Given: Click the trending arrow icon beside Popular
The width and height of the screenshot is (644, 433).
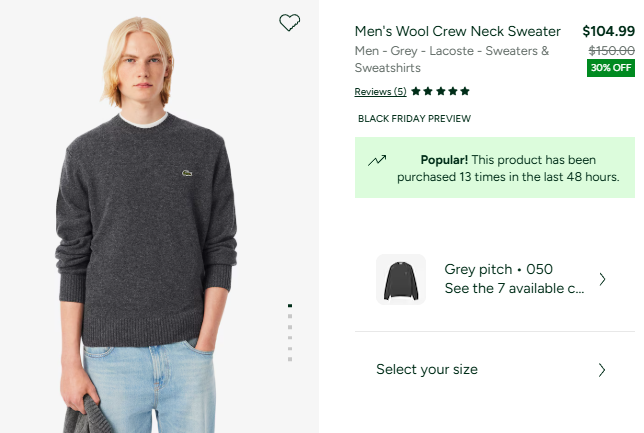Looking at the screenshot, I should pos(377,160).
